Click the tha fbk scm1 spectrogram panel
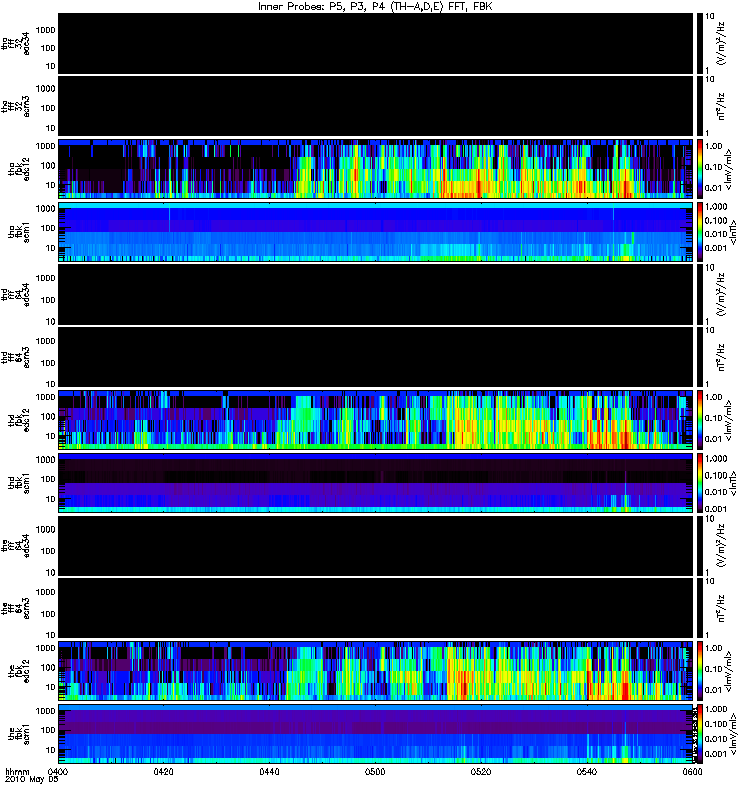Image resolution: width=750 pixels, height=800 pixels. [x=375, y=232]
